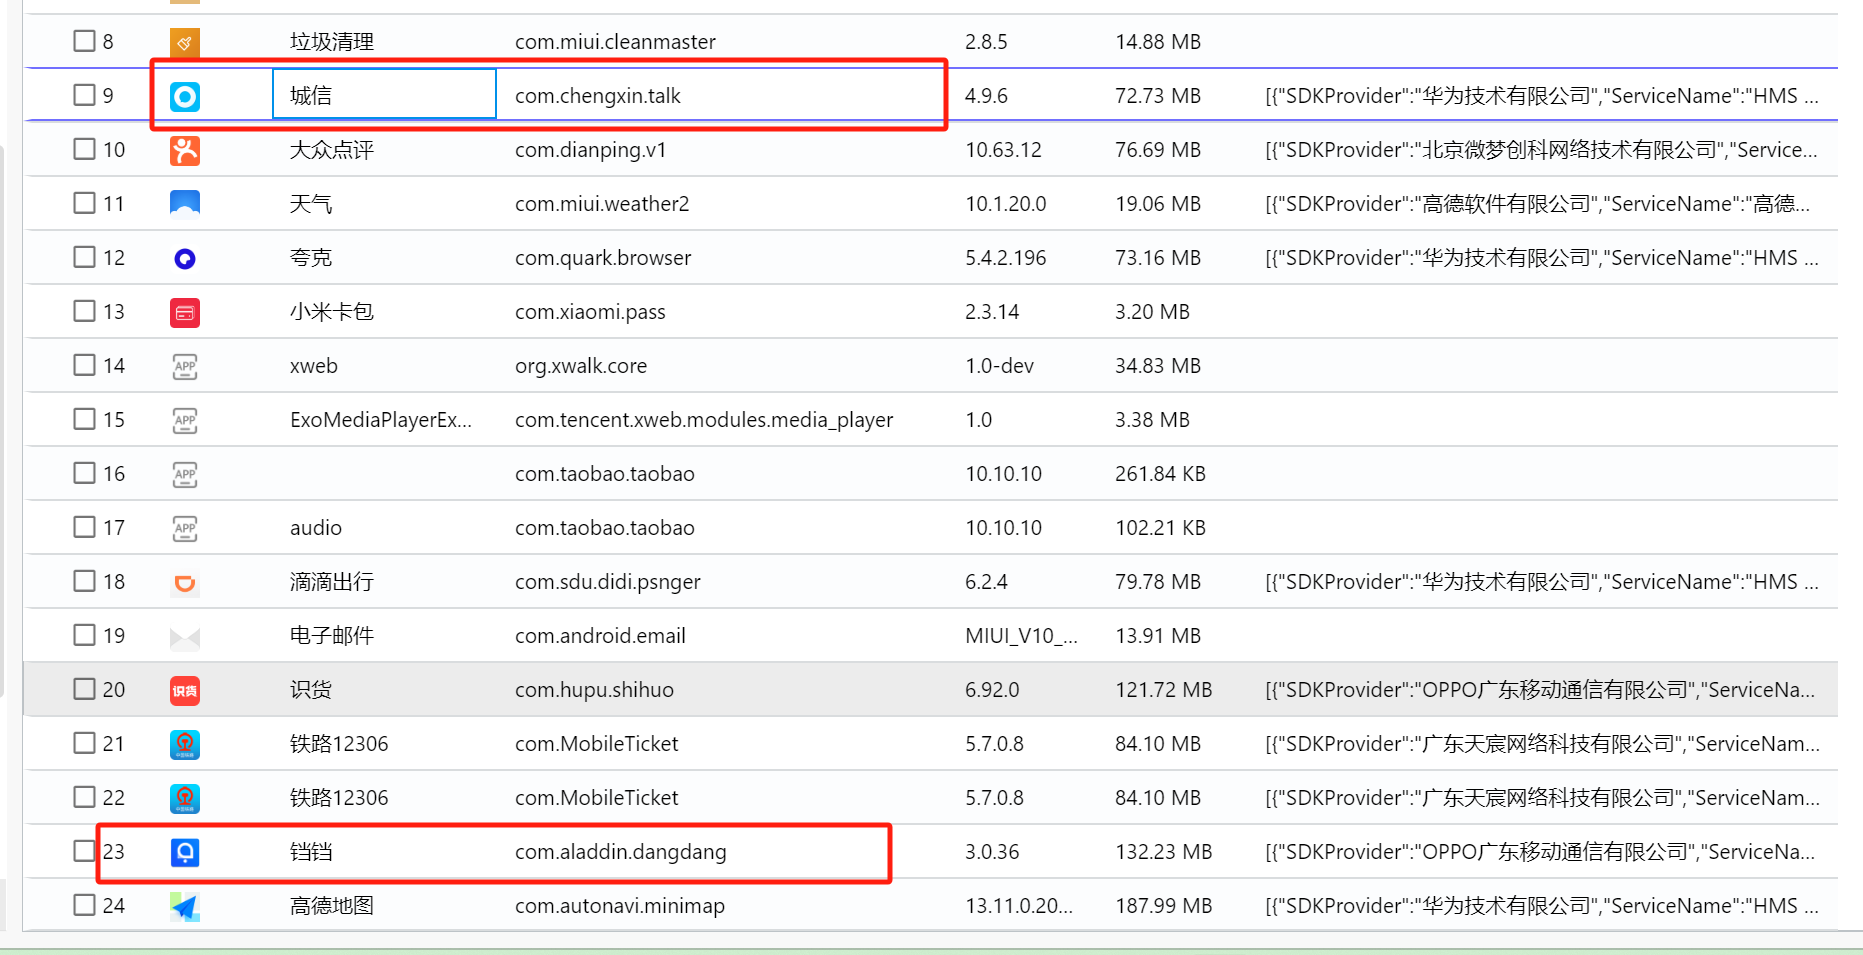Click the 大众点评 app icon
1863x955 pixels.
[185, 150]
